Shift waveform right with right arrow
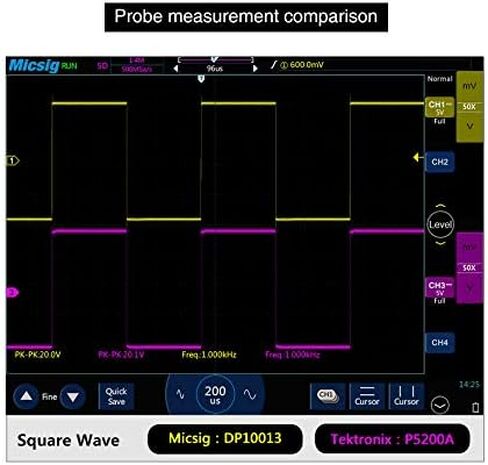This screenshot has height=465, width=488. click(255, 68)
